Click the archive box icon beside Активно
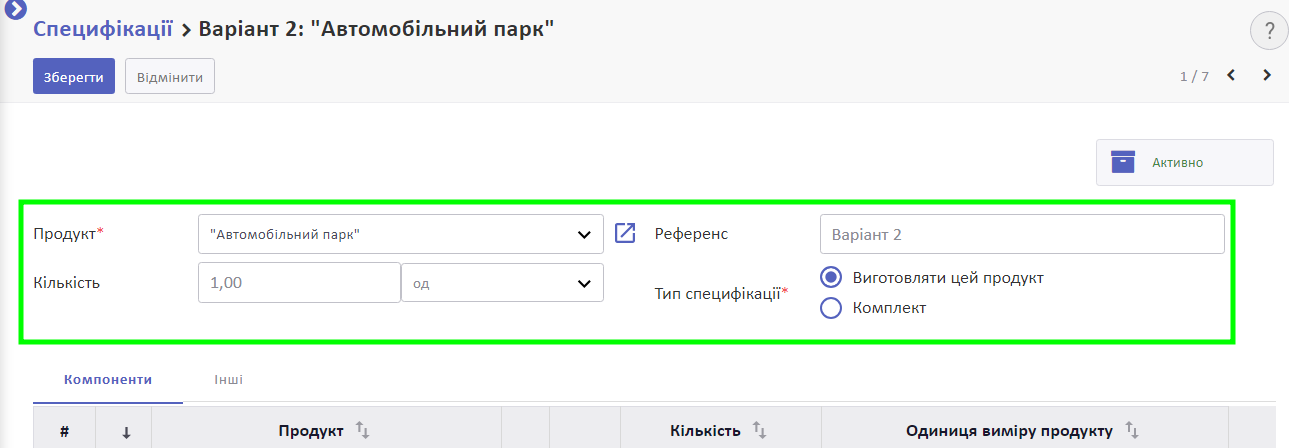This screenshot has height=448, width=1289. click(x=1123, y=162)
